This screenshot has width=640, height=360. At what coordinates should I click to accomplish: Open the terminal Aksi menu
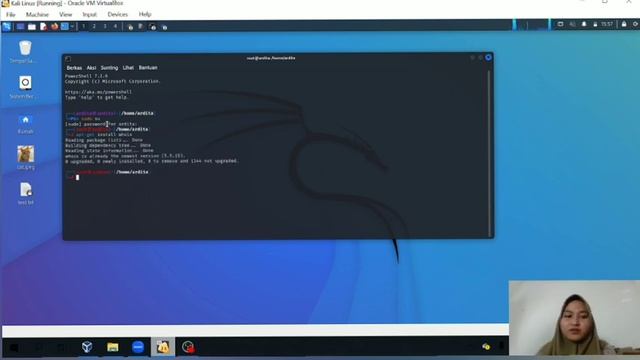tap(91, 68)
